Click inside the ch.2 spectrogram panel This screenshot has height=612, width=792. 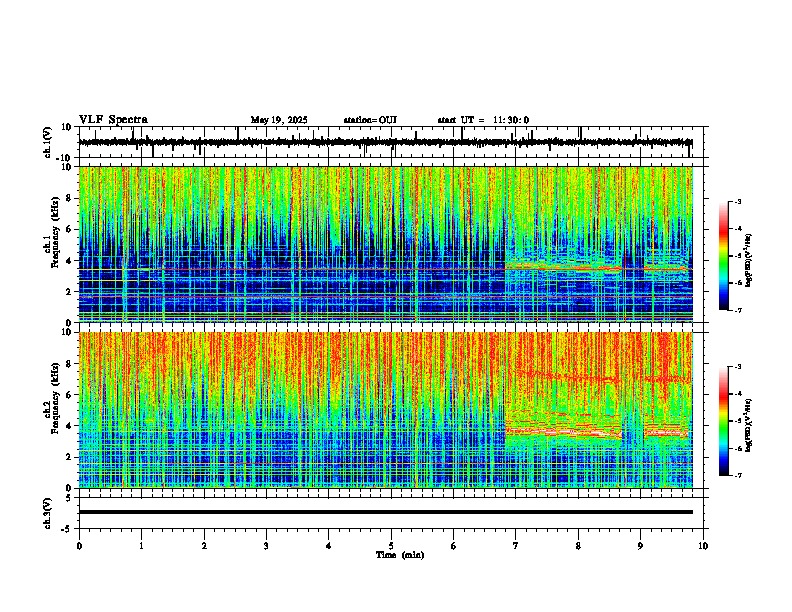tap(386, 410)
